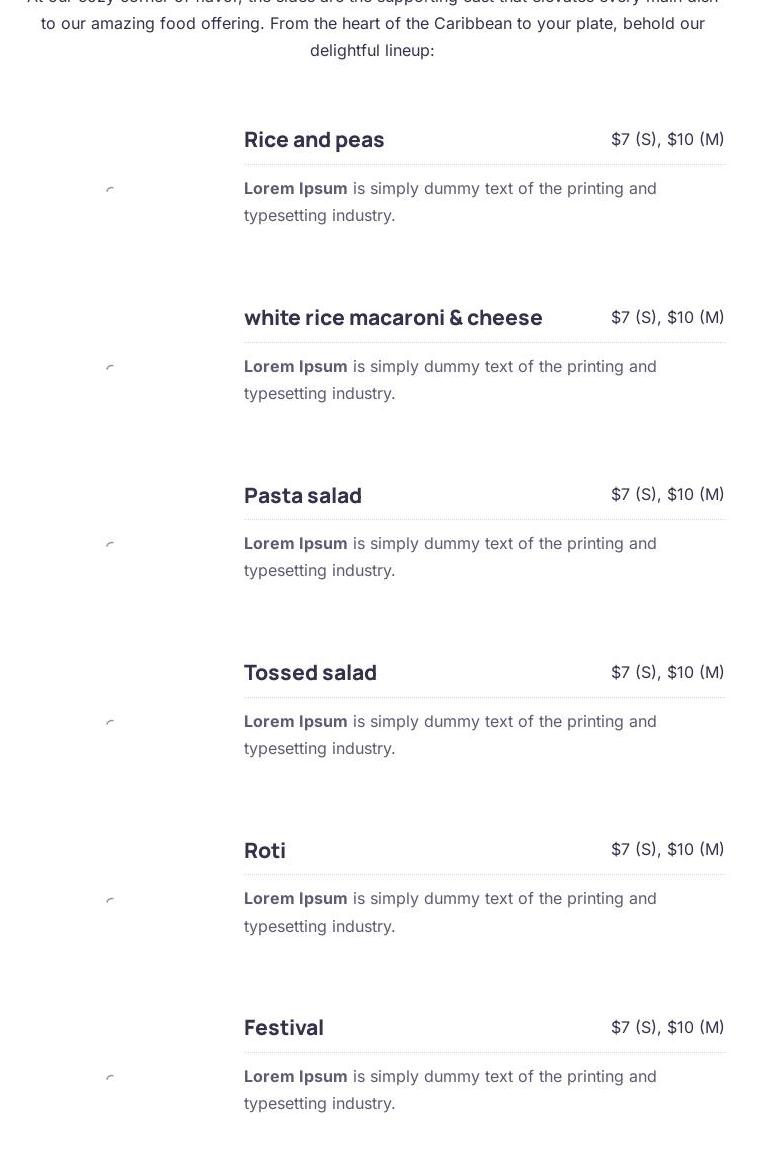Click the Lorem Ipsum description under Tossed salad
The width and height of the screenshot is (765, 1157).
point(450,735)
